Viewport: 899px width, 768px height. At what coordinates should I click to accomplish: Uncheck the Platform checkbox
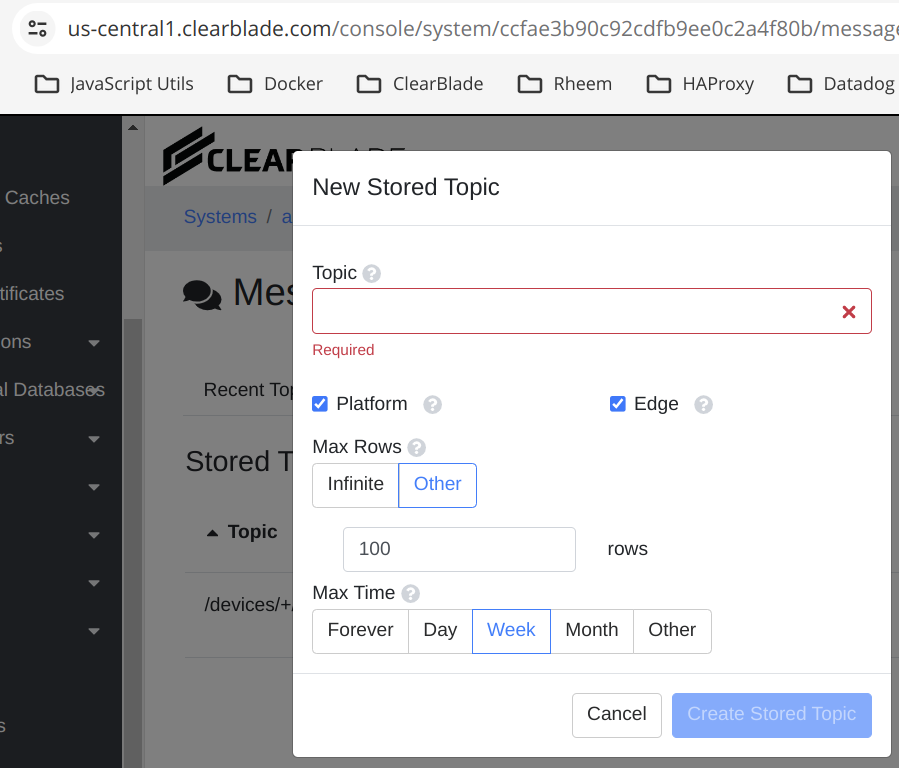click(x=320, y=404)
